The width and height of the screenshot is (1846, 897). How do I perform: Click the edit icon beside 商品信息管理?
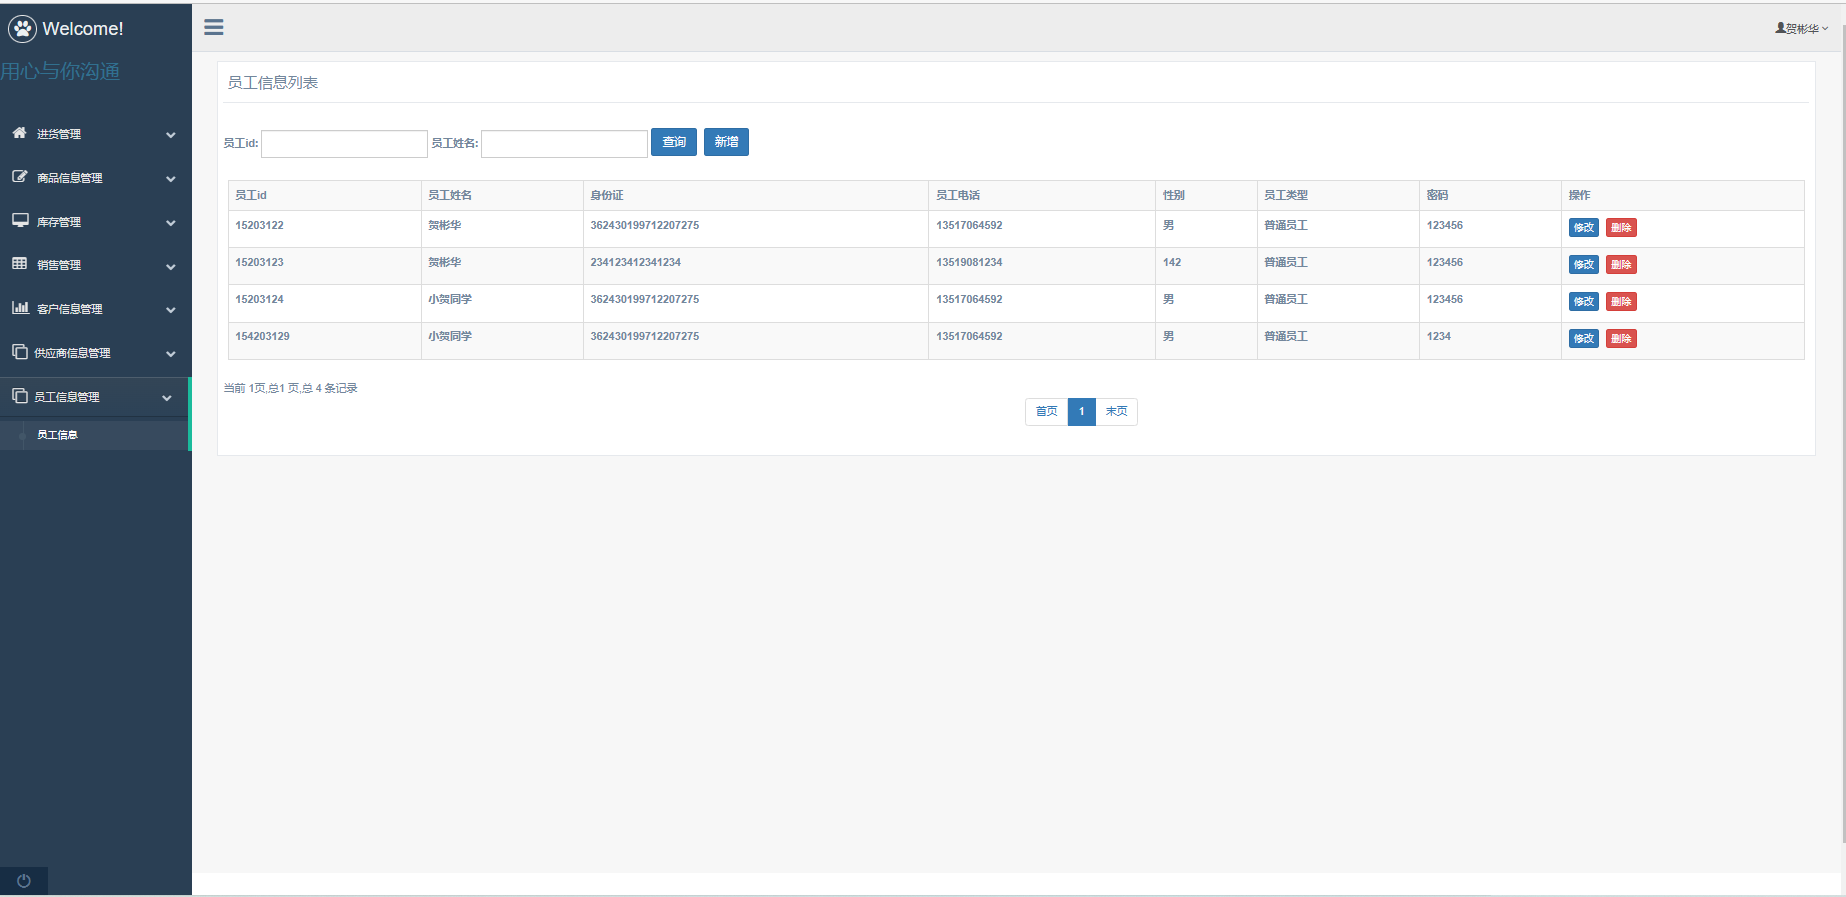19,177
